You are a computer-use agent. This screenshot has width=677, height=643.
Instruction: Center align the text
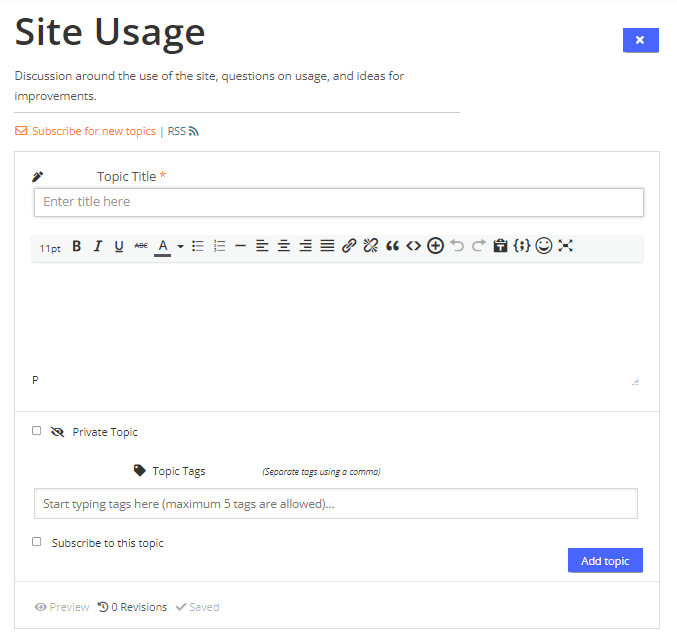click(284, 246)
